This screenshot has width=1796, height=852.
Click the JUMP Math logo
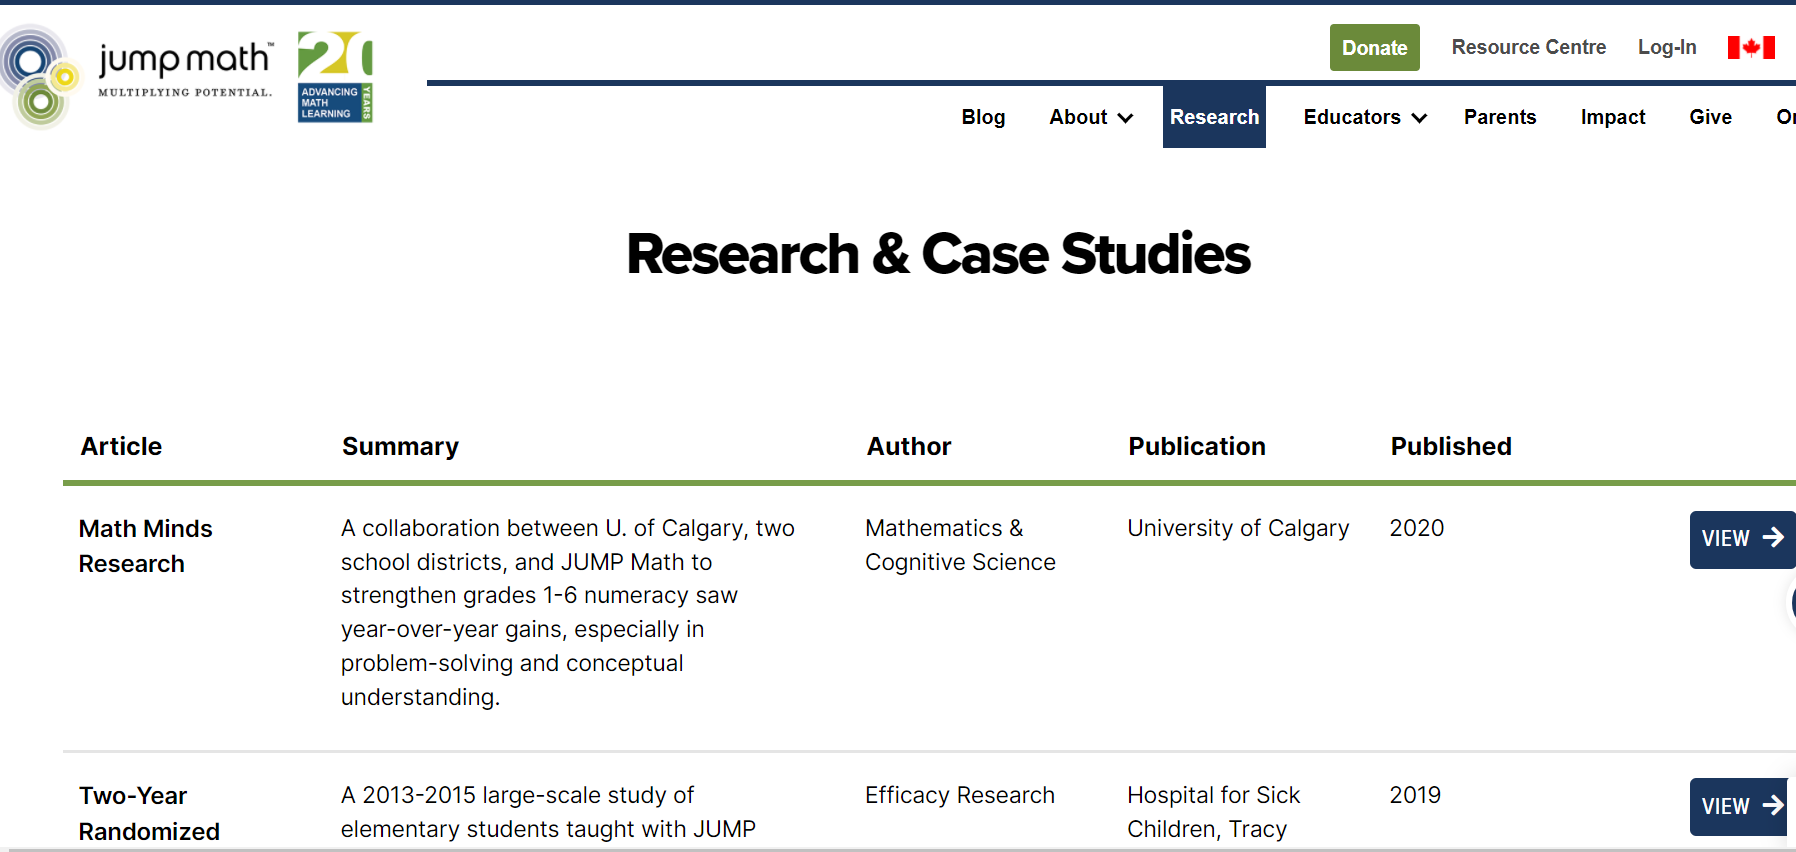click(140, 76)
